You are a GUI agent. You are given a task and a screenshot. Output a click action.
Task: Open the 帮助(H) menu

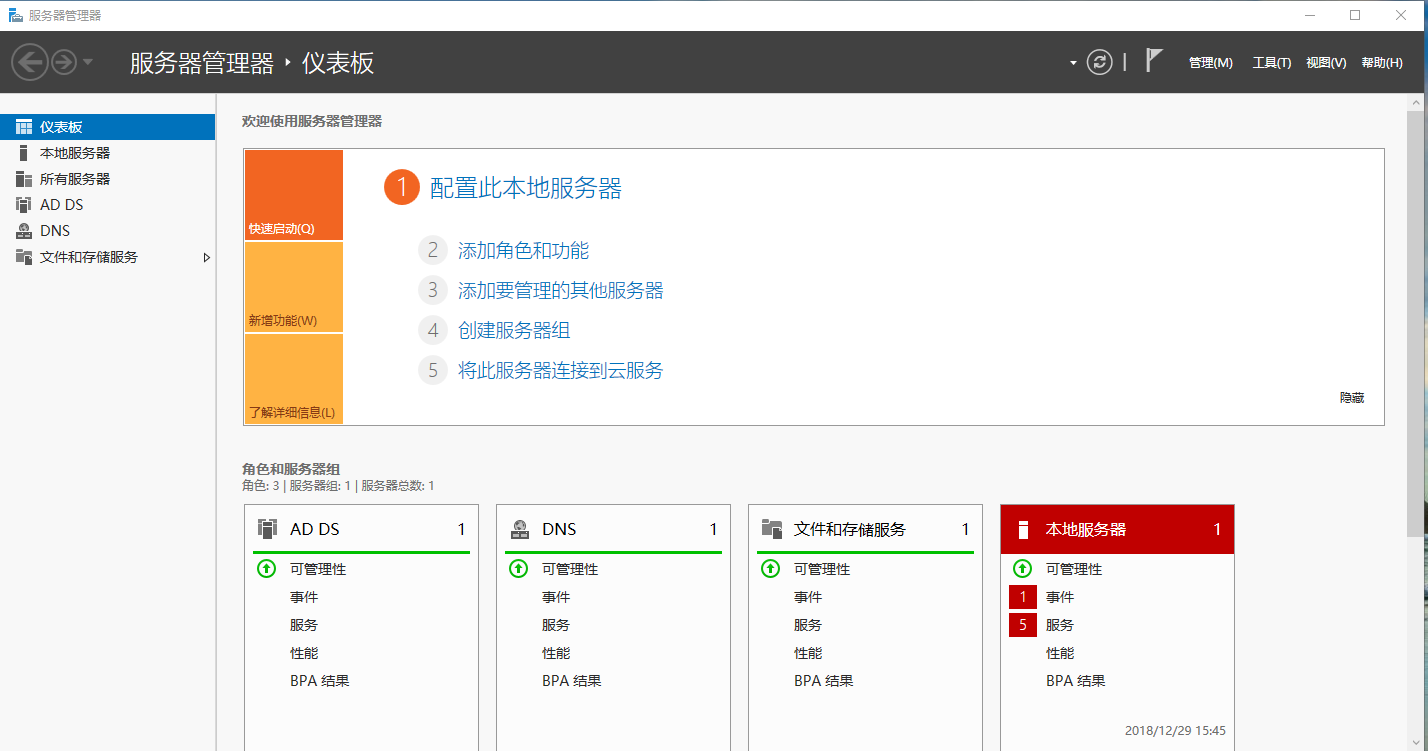click(x=1382, y=63)
